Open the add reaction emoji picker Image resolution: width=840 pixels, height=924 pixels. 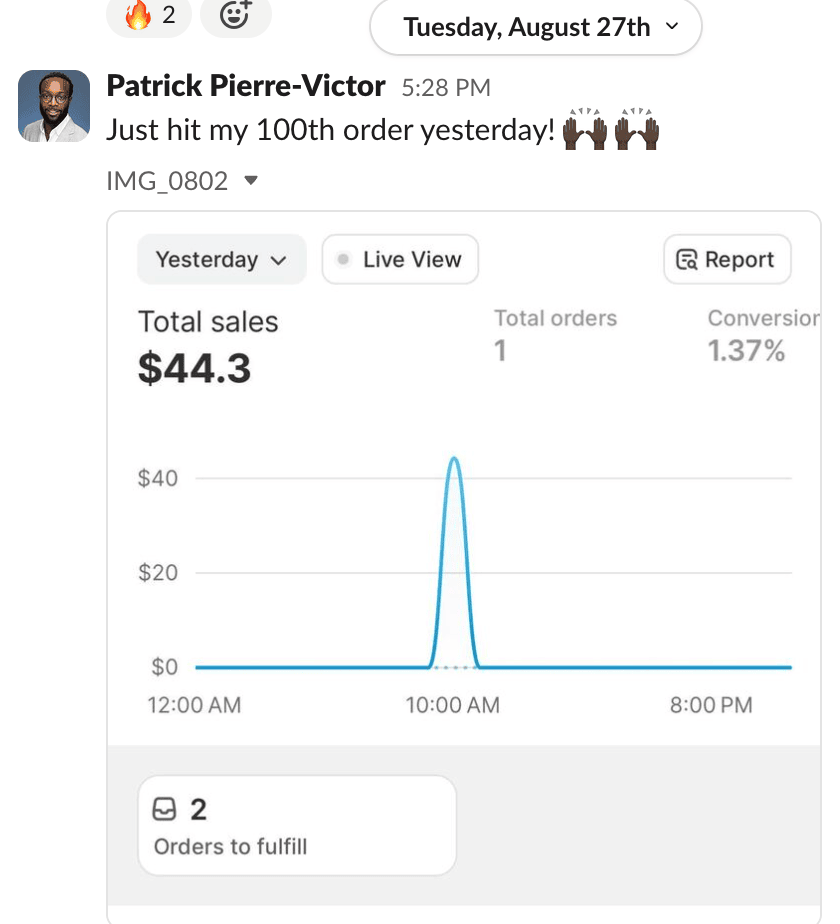pyautogui.click(x=234, y=15)
